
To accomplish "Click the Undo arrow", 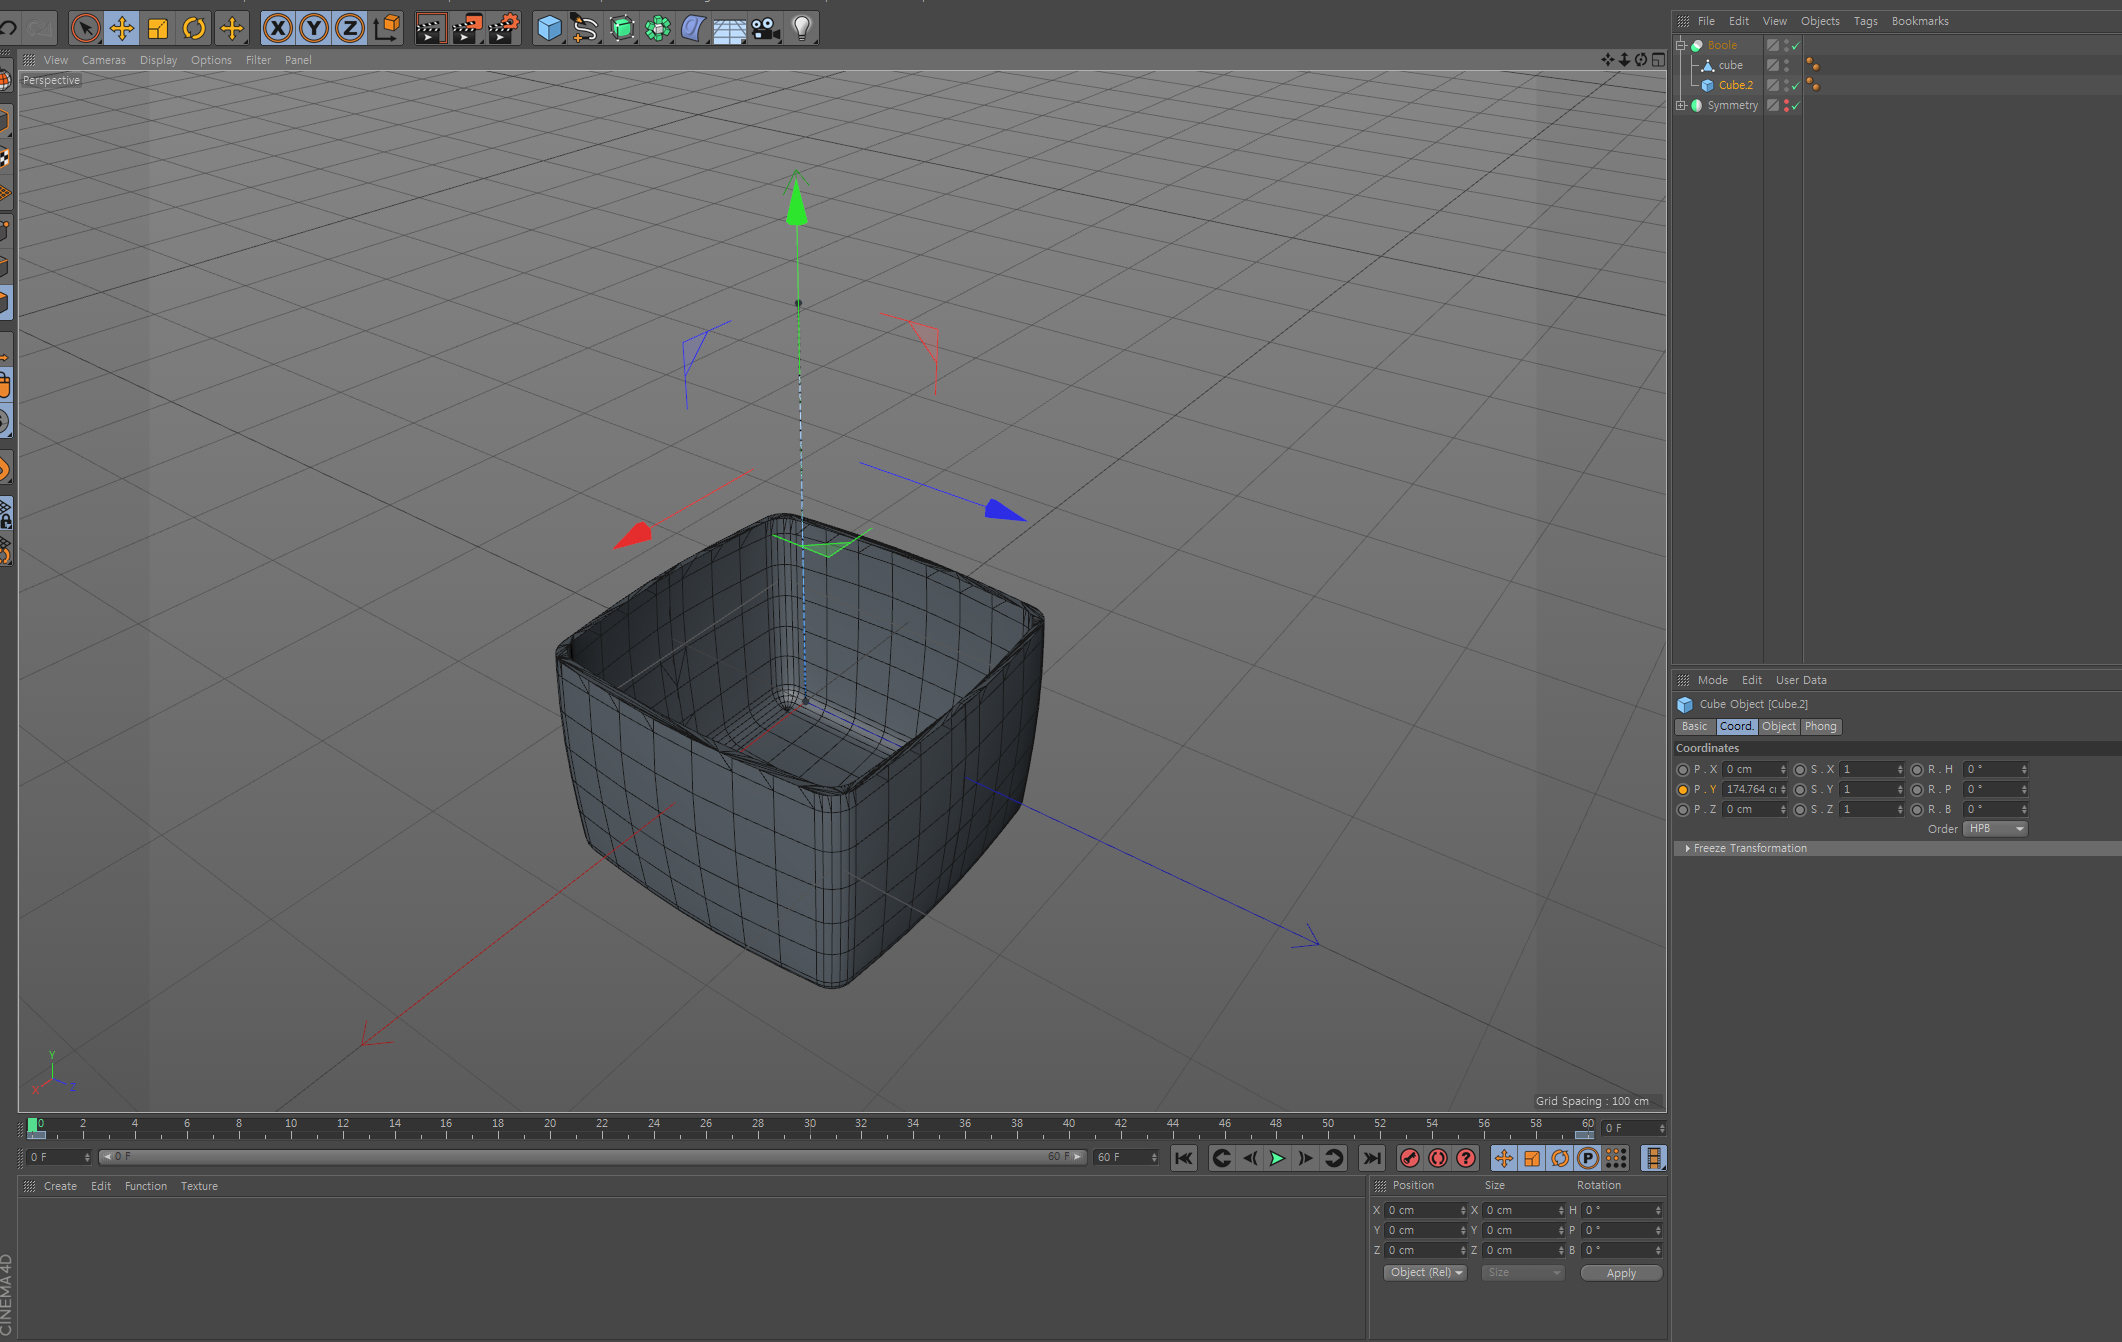I will [x=9, y=29].
